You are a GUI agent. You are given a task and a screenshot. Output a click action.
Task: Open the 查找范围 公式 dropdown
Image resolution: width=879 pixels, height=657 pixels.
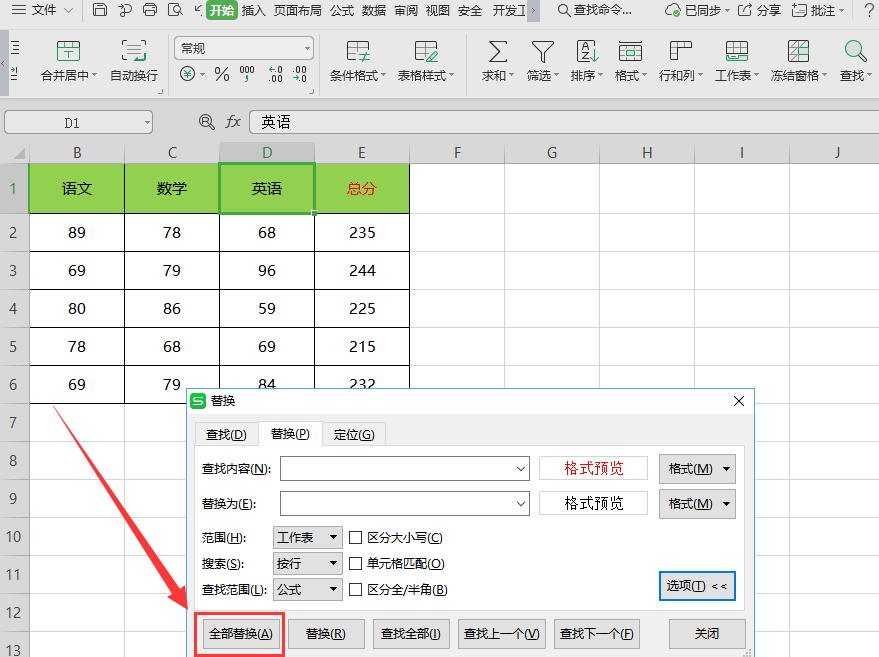(308, 590)
